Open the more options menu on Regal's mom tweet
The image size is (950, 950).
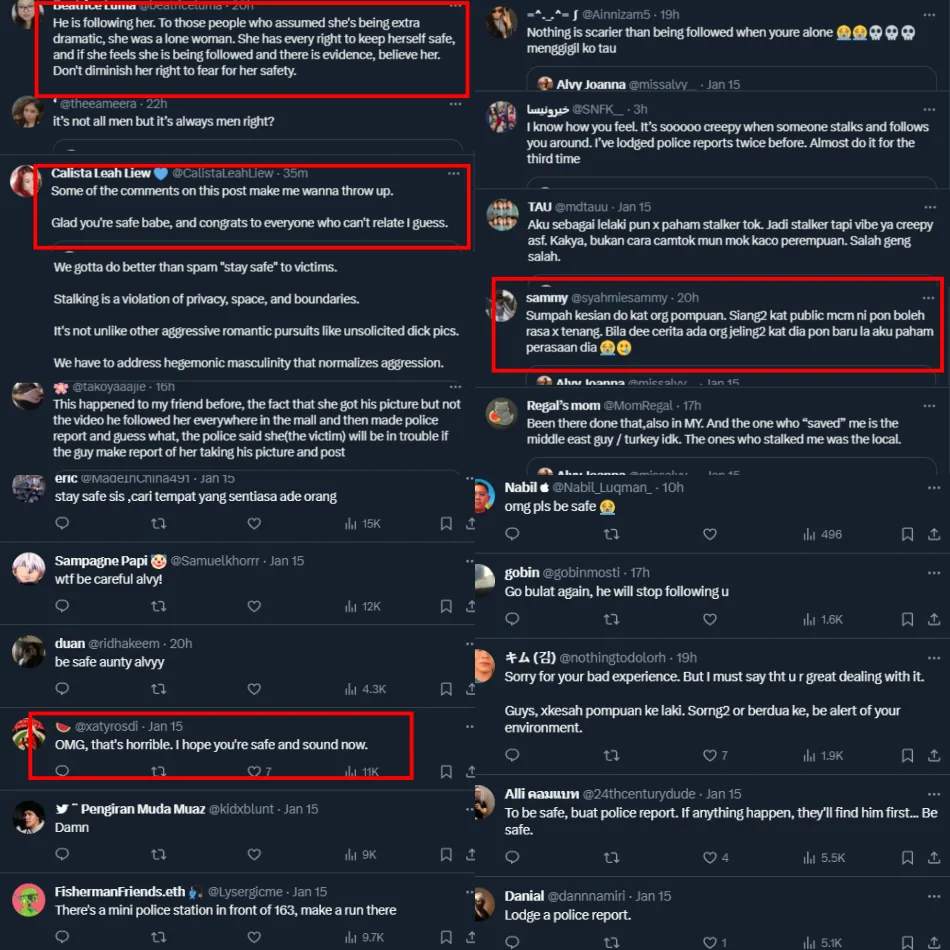pyautogui.click(x=929, y=405)
